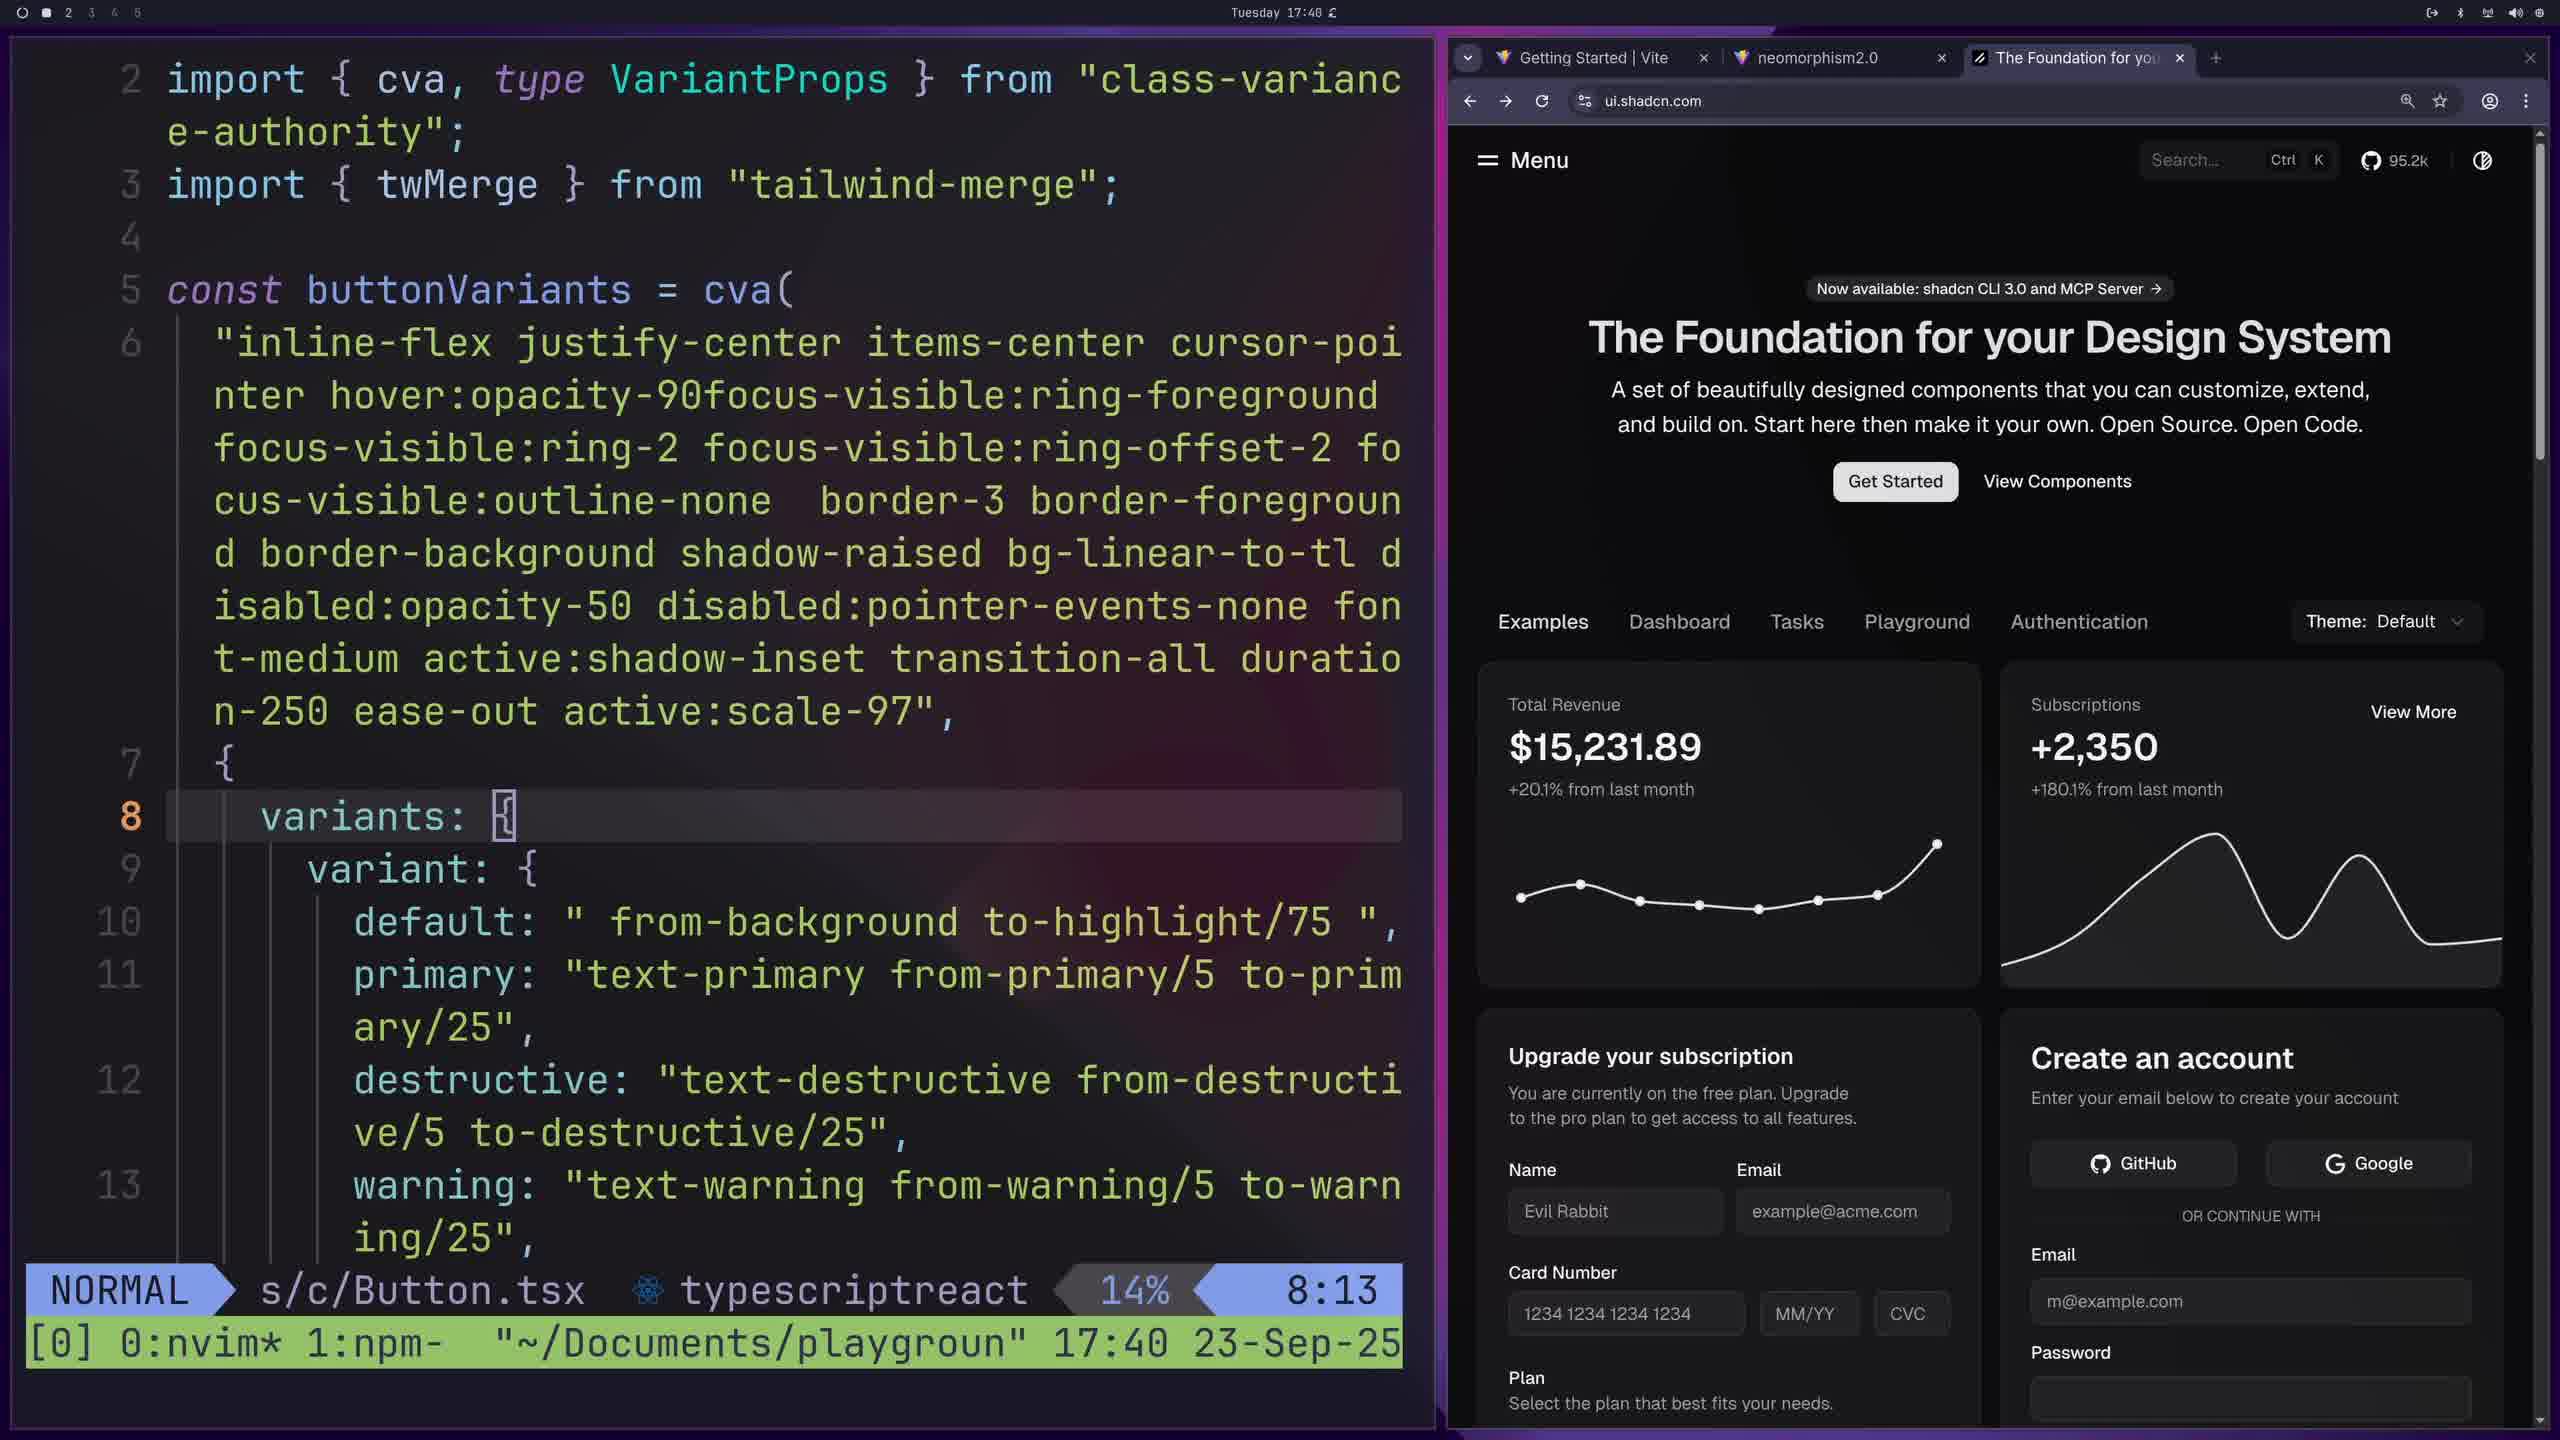The height and width of the screenshot is (1440, 2560).
Task: Switch to the Dashboard examples tab
Action: [x=1679, y=622]
